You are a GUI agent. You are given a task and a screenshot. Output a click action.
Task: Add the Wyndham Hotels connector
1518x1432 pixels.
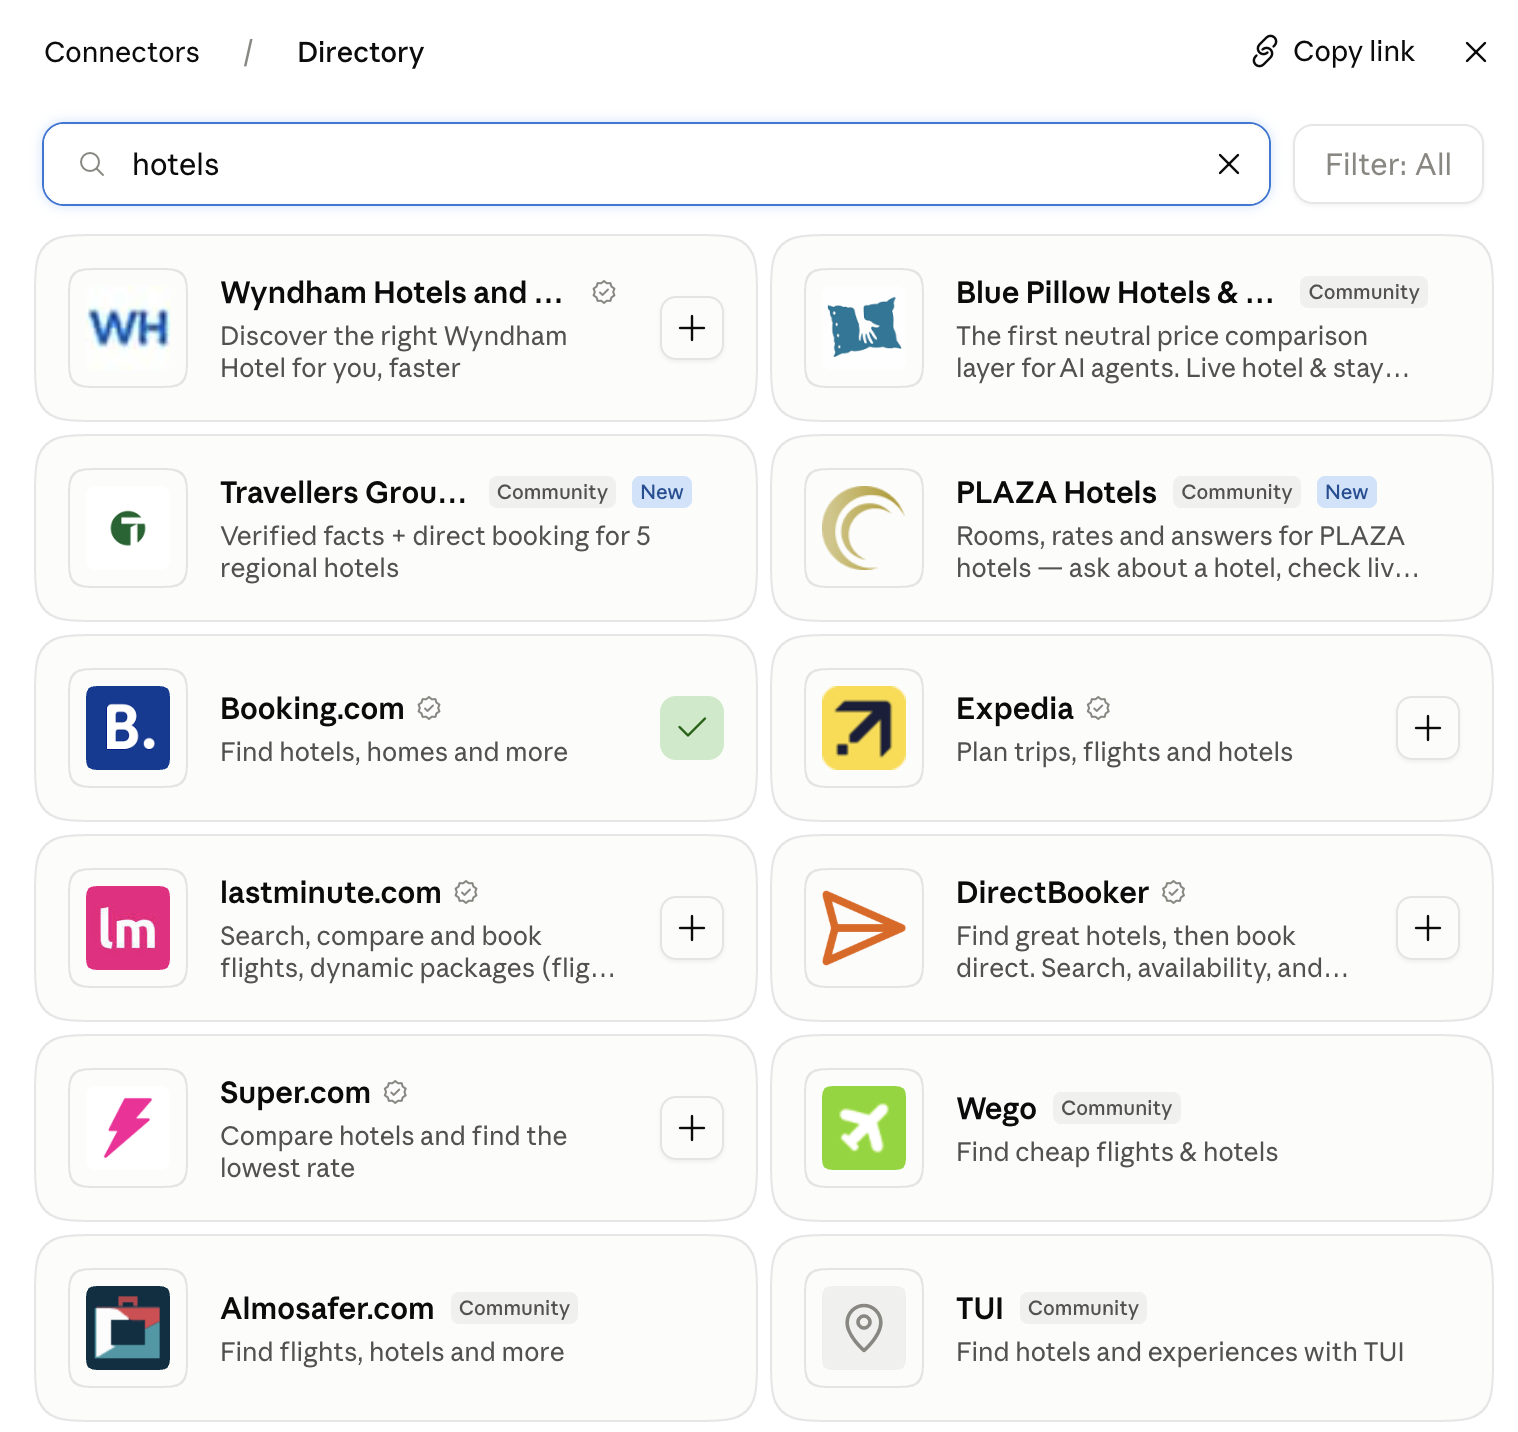coord(692,328)
